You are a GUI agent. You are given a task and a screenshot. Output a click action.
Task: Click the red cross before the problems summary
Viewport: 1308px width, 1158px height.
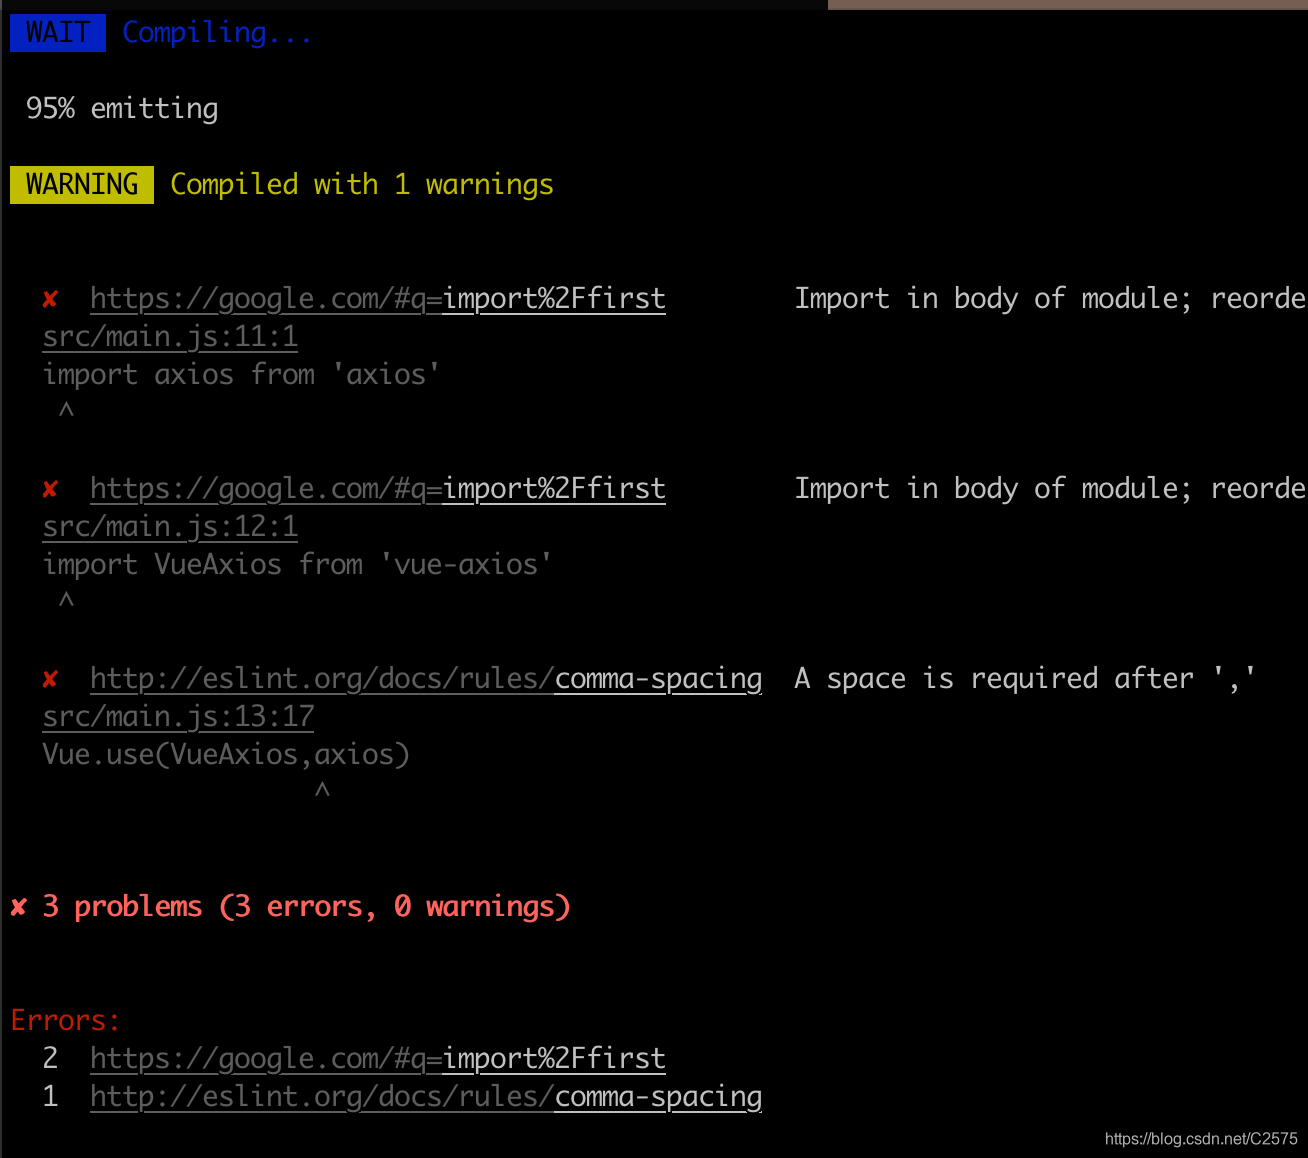click(x=17, y=906)
